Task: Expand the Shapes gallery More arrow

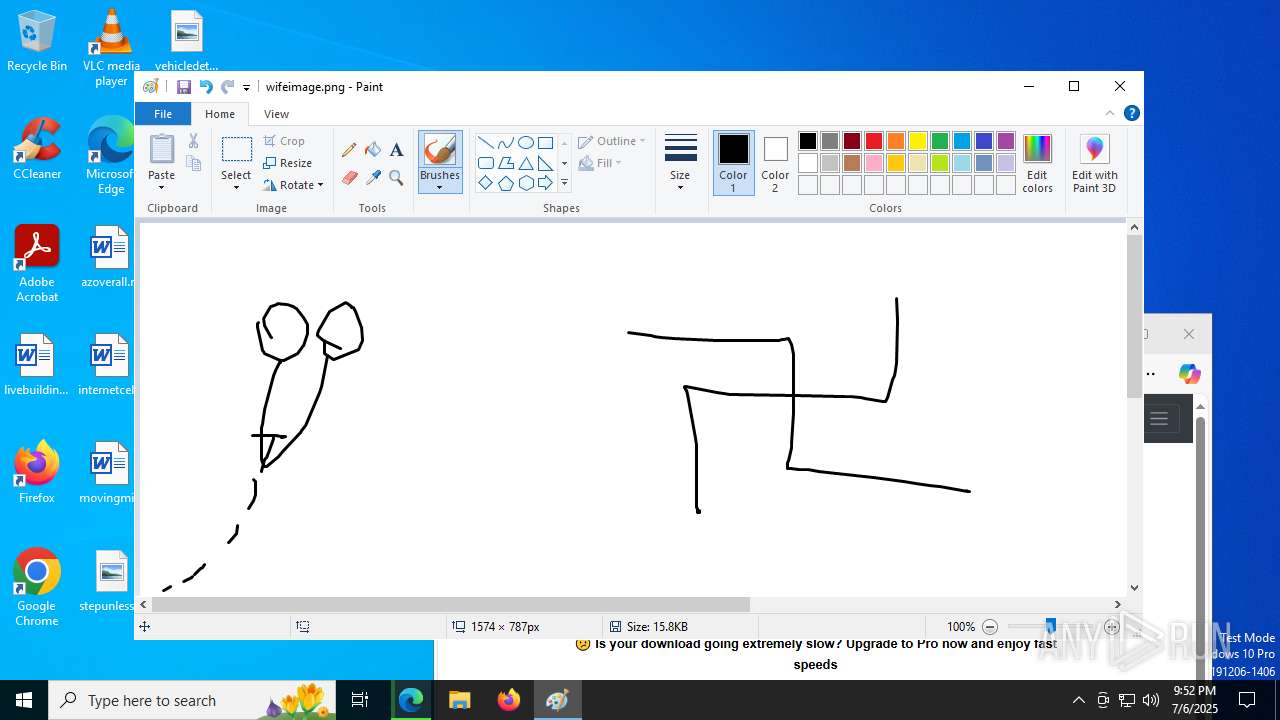Action: click(564, 183)
